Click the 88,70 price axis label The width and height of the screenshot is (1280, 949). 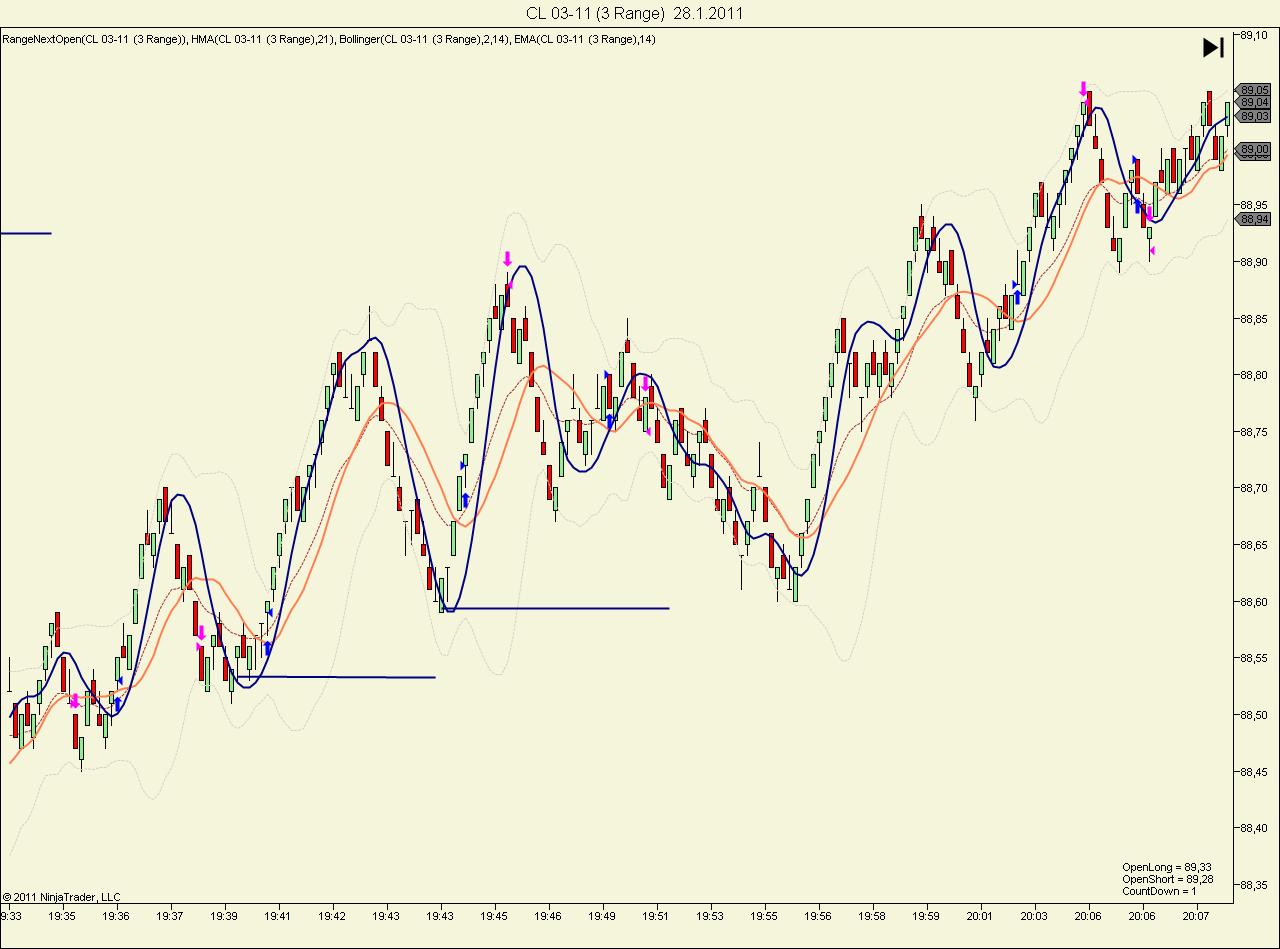click(x=1254, y=488)
